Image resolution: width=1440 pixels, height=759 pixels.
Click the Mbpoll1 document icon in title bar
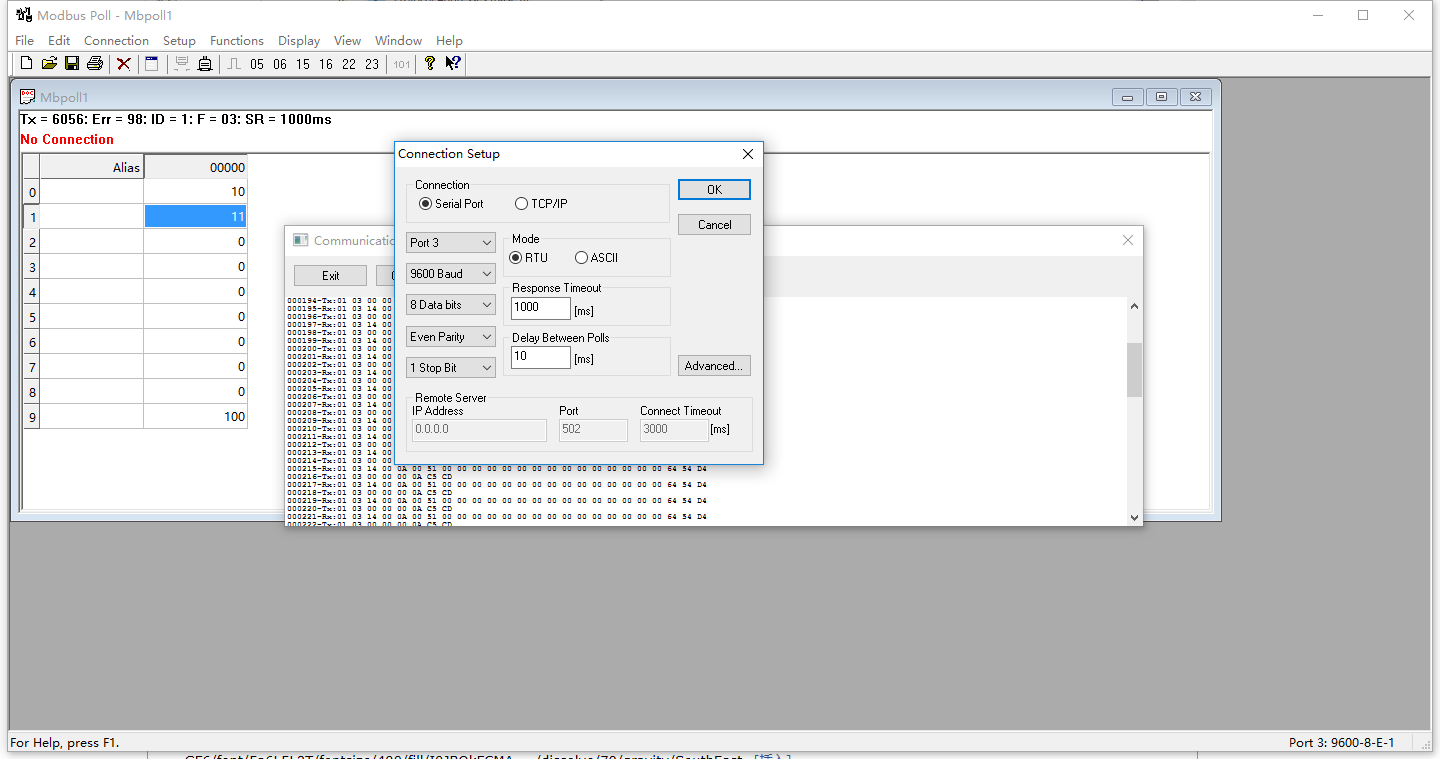coord(28,97)
